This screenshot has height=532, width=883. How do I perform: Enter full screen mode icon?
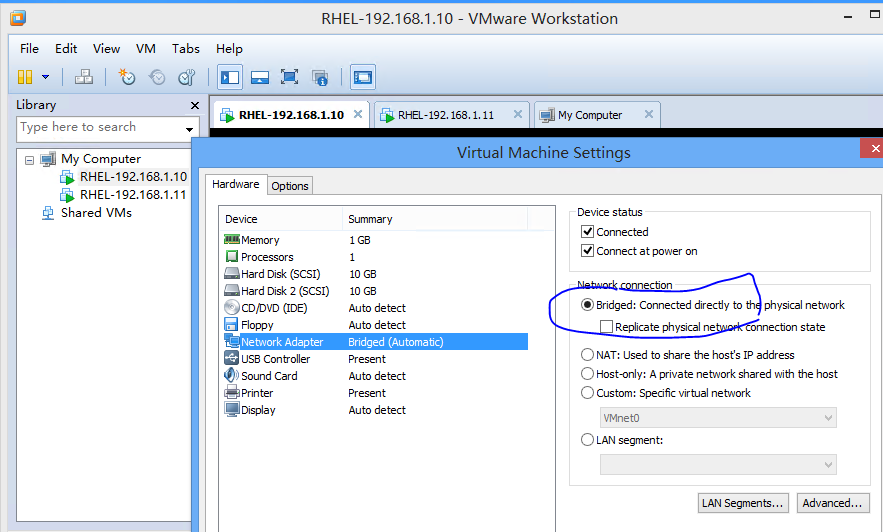click(289, 77)
